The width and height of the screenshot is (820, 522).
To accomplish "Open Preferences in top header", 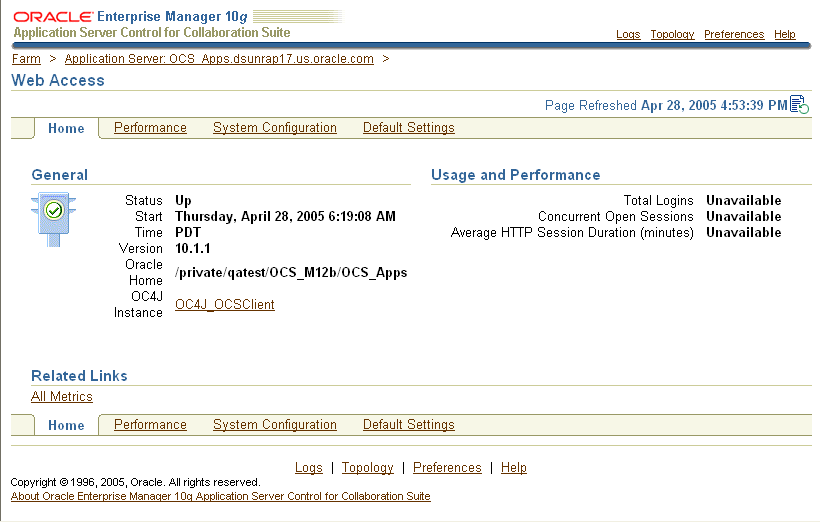I will point(734,34).
